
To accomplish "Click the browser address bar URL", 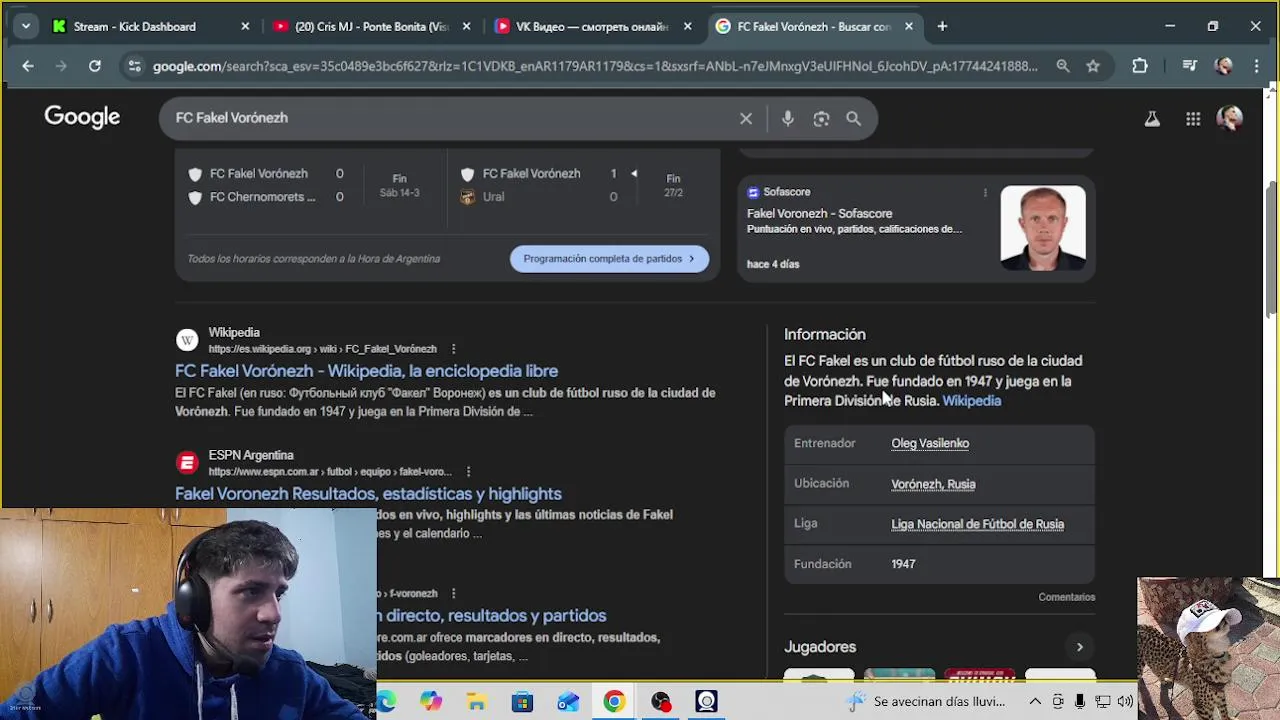I will [595, 66].
